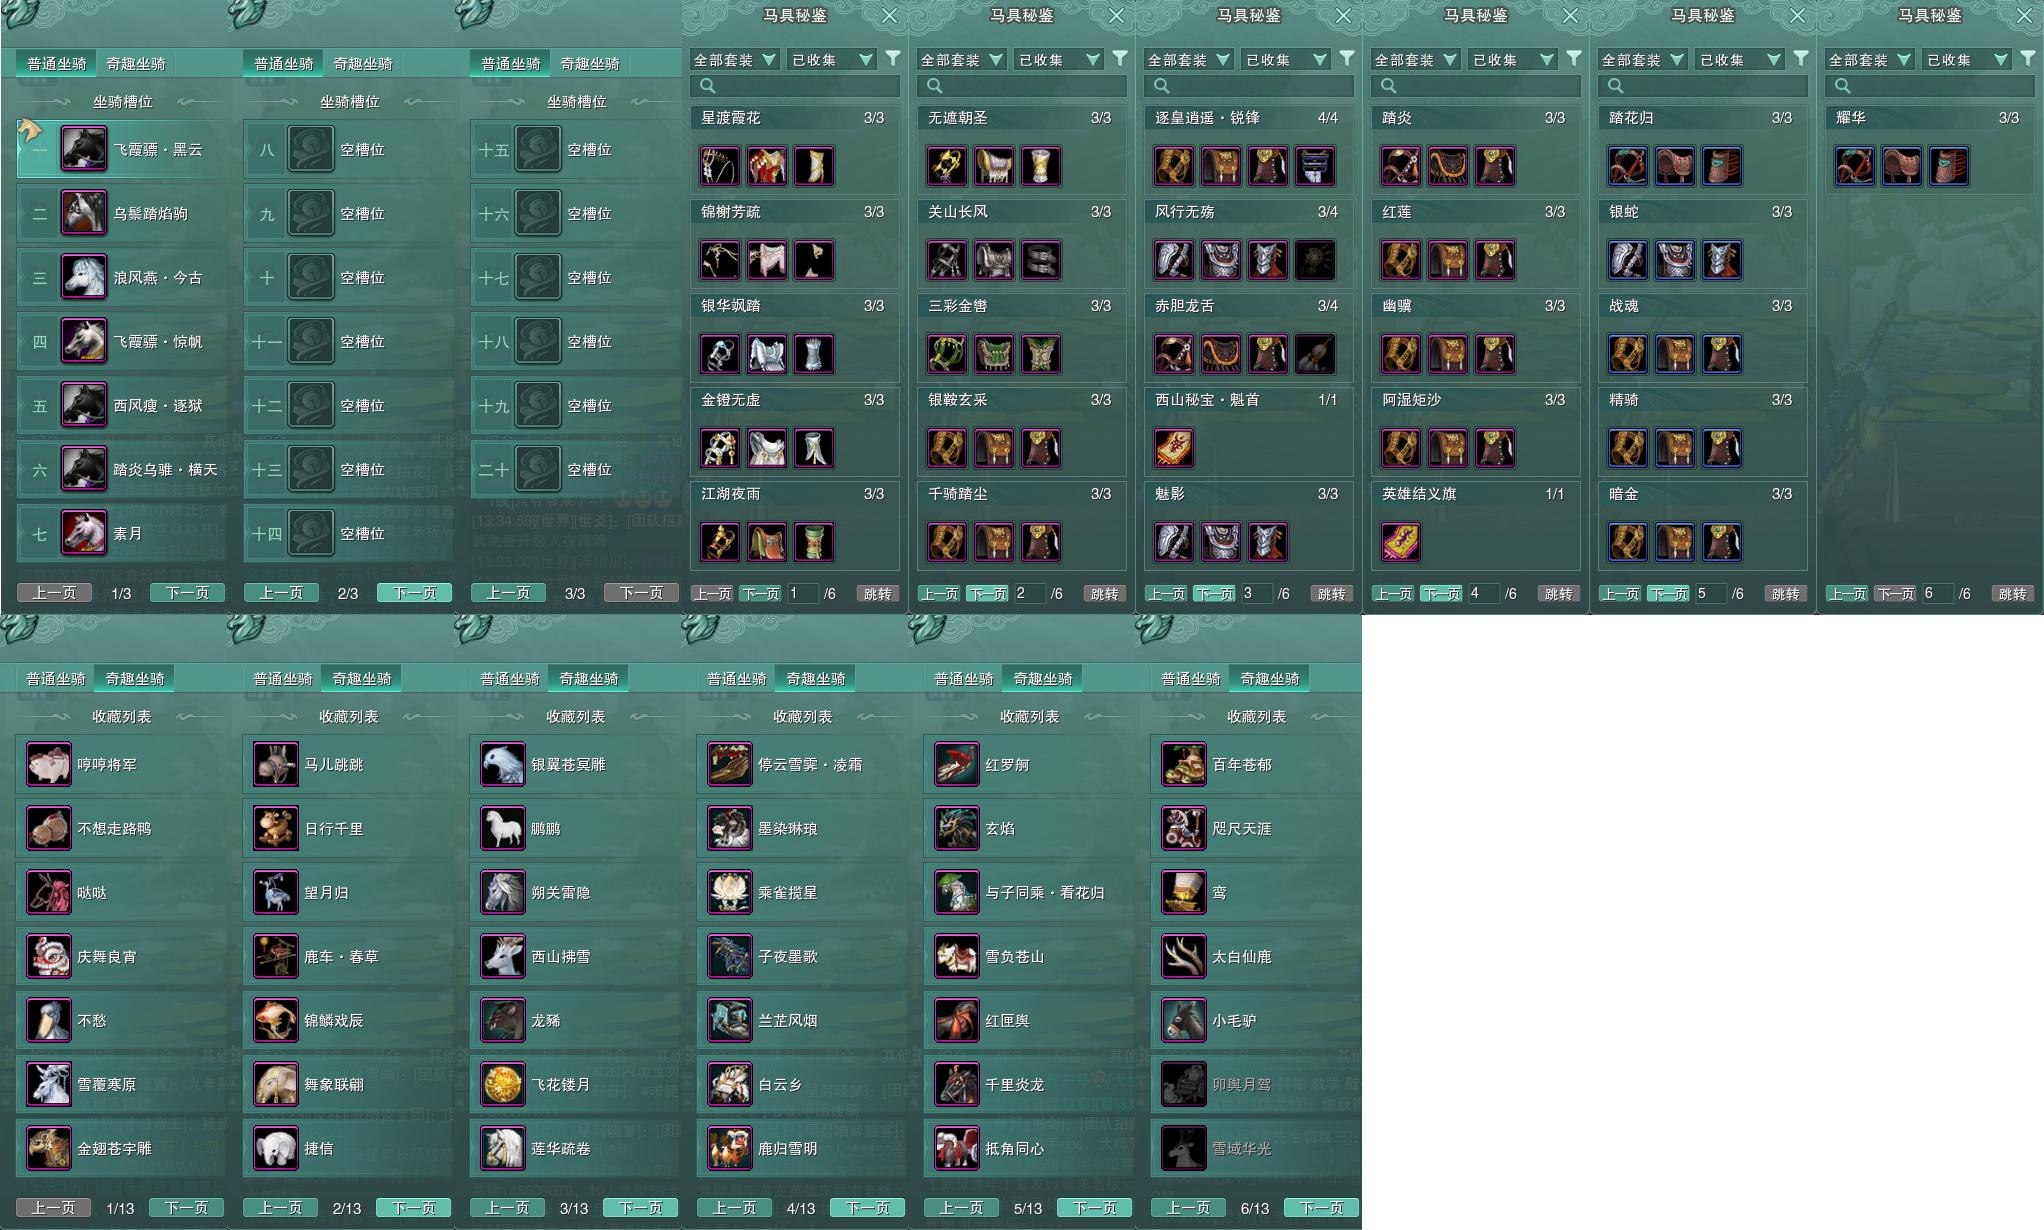This screenshot has height=1230, width=2044.
Task: Select 奇趣坐骑 tab on page 3/3 panel
Action: pyautogui.click(x=590, y=63)
